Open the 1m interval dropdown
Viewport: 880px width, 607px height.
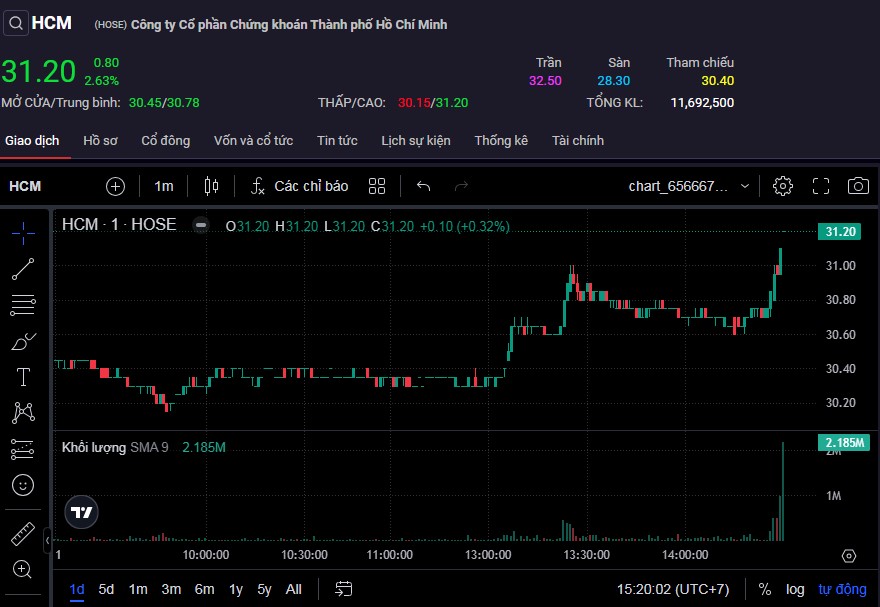(x=164, y=186)
